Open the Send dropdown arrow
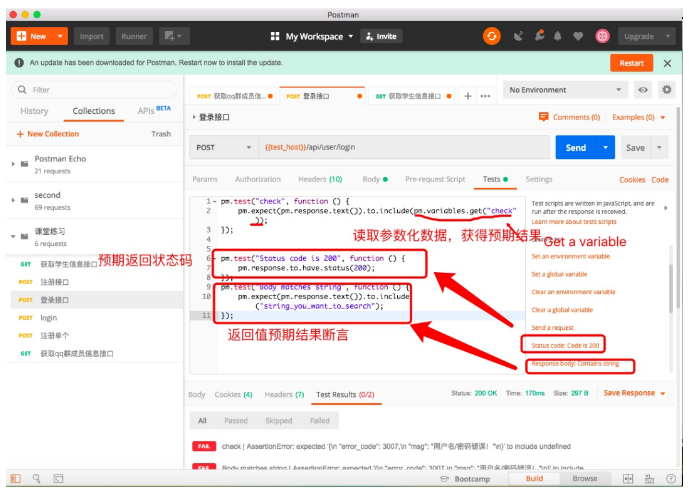The image size is (689, 493). pos(606,148)
